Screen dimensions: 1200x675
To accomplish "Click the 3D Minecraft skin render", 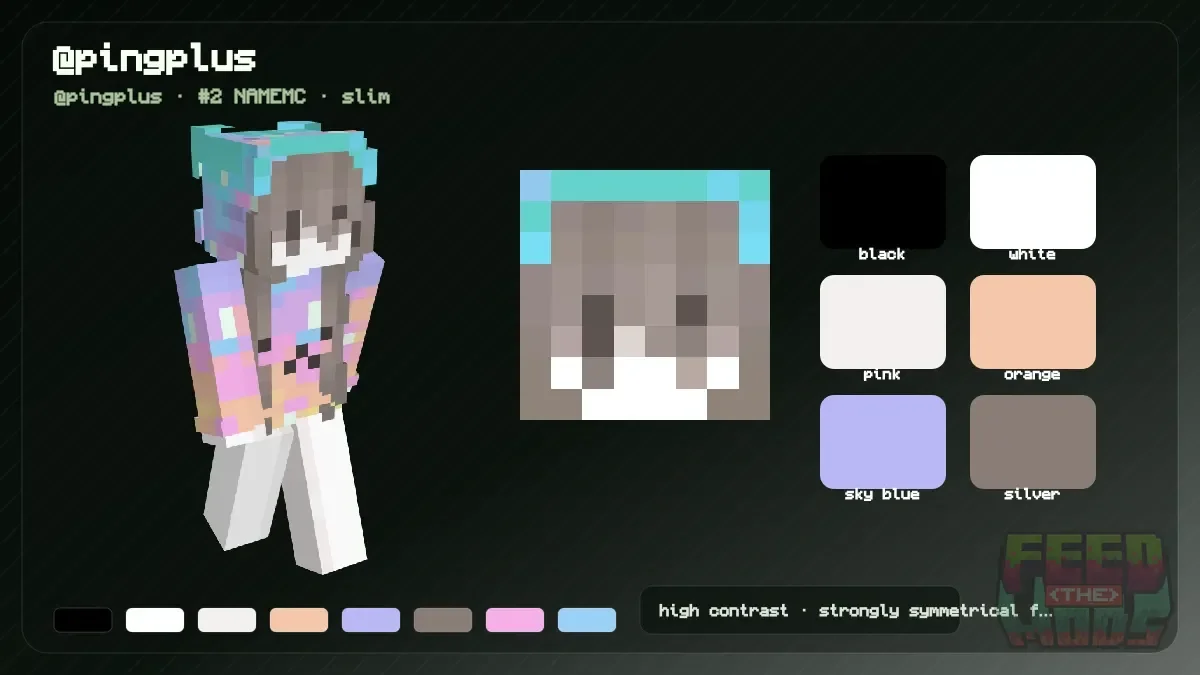I will 280,348.
